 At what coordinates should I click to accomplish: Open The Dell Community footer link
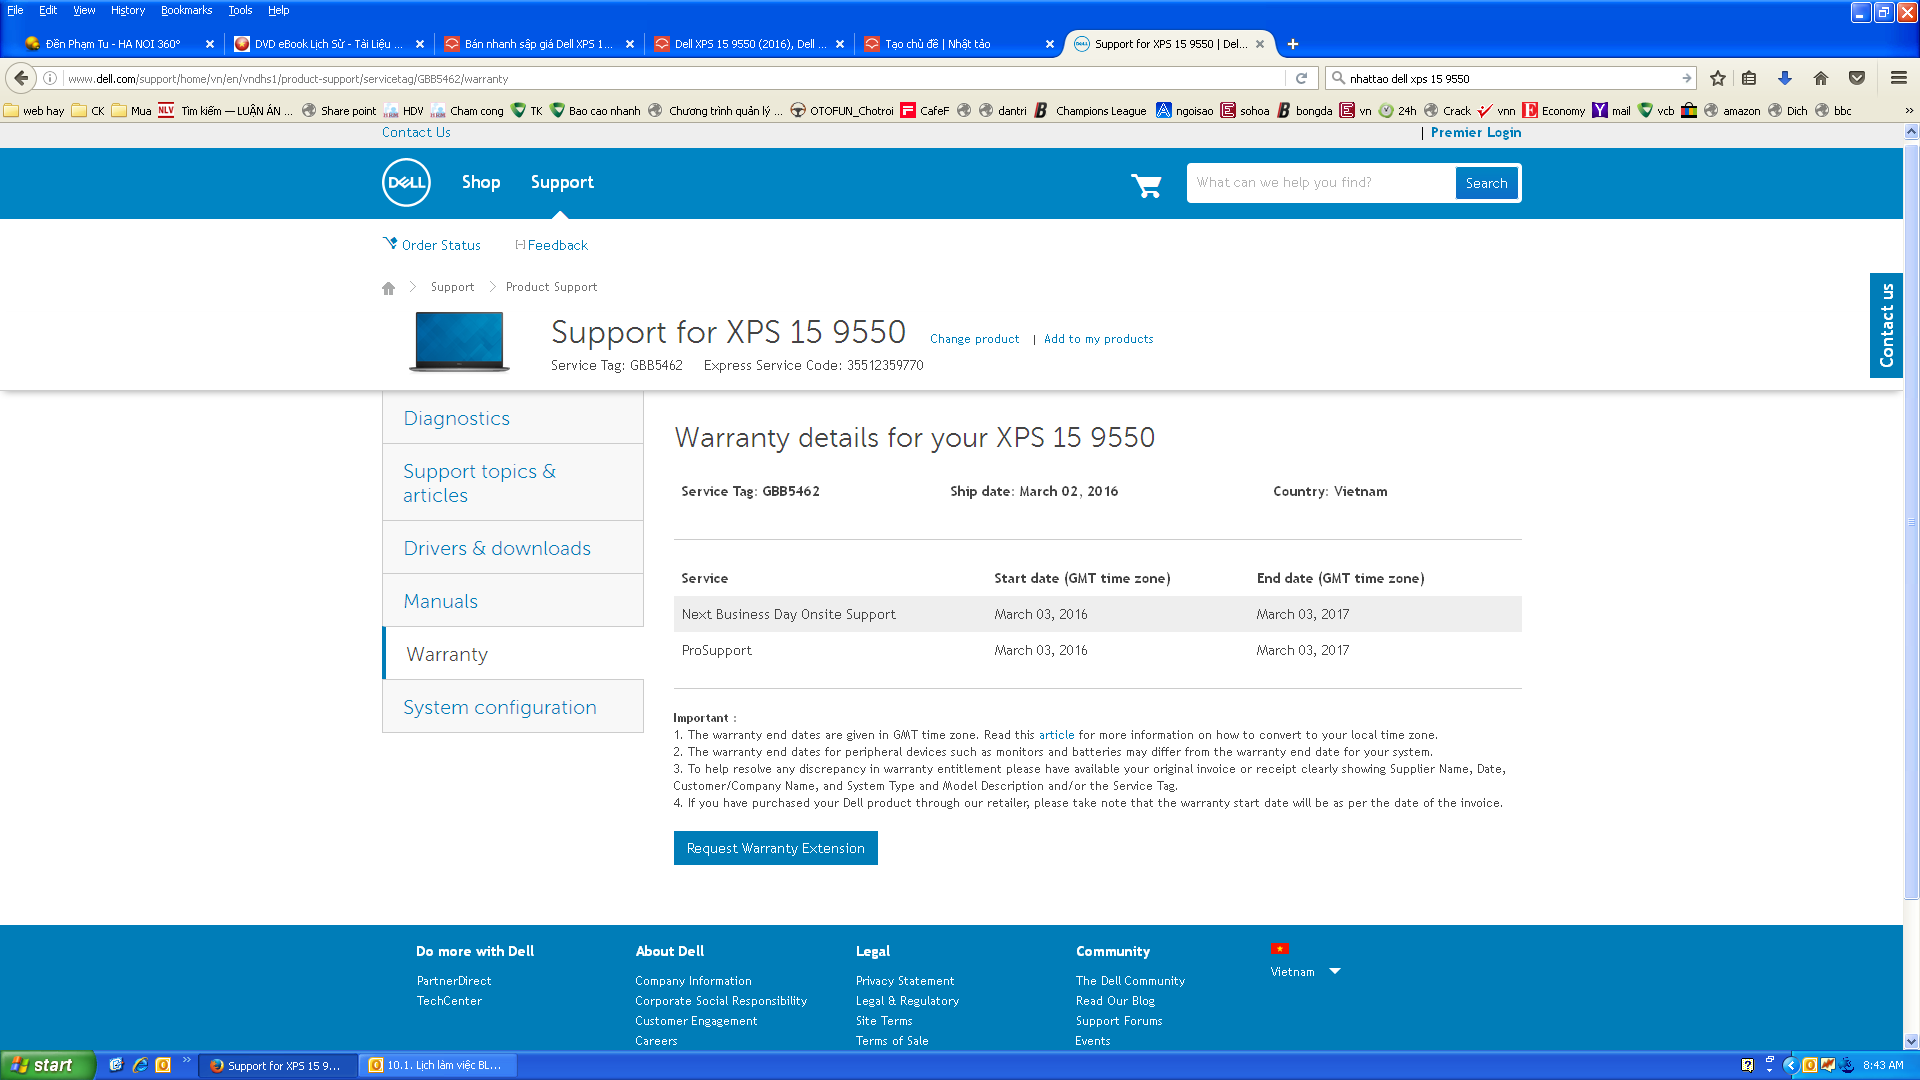pos(1130,981)
